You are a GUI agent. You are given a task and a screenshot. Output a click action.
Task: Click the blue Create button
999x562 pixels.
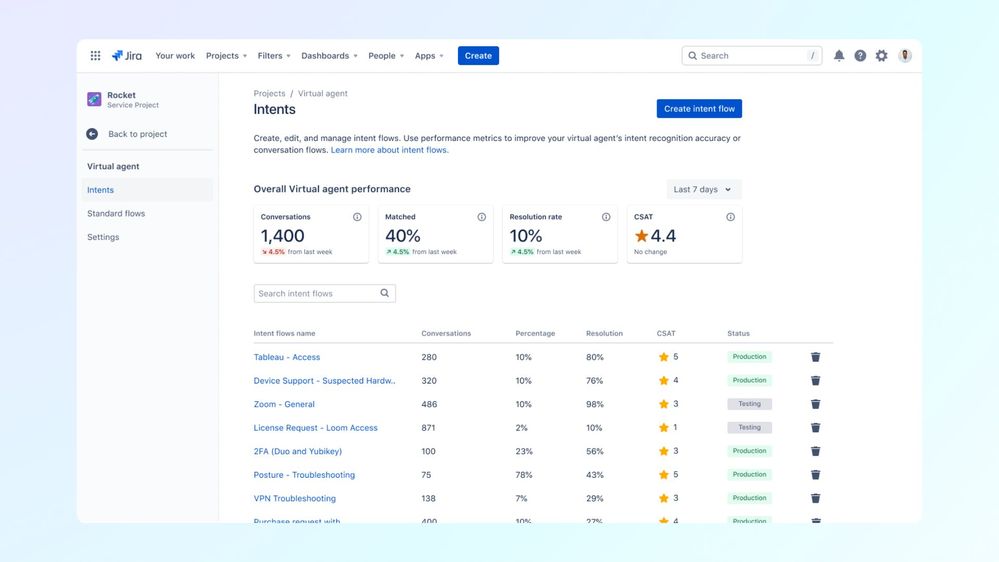(x=478, y=55)
